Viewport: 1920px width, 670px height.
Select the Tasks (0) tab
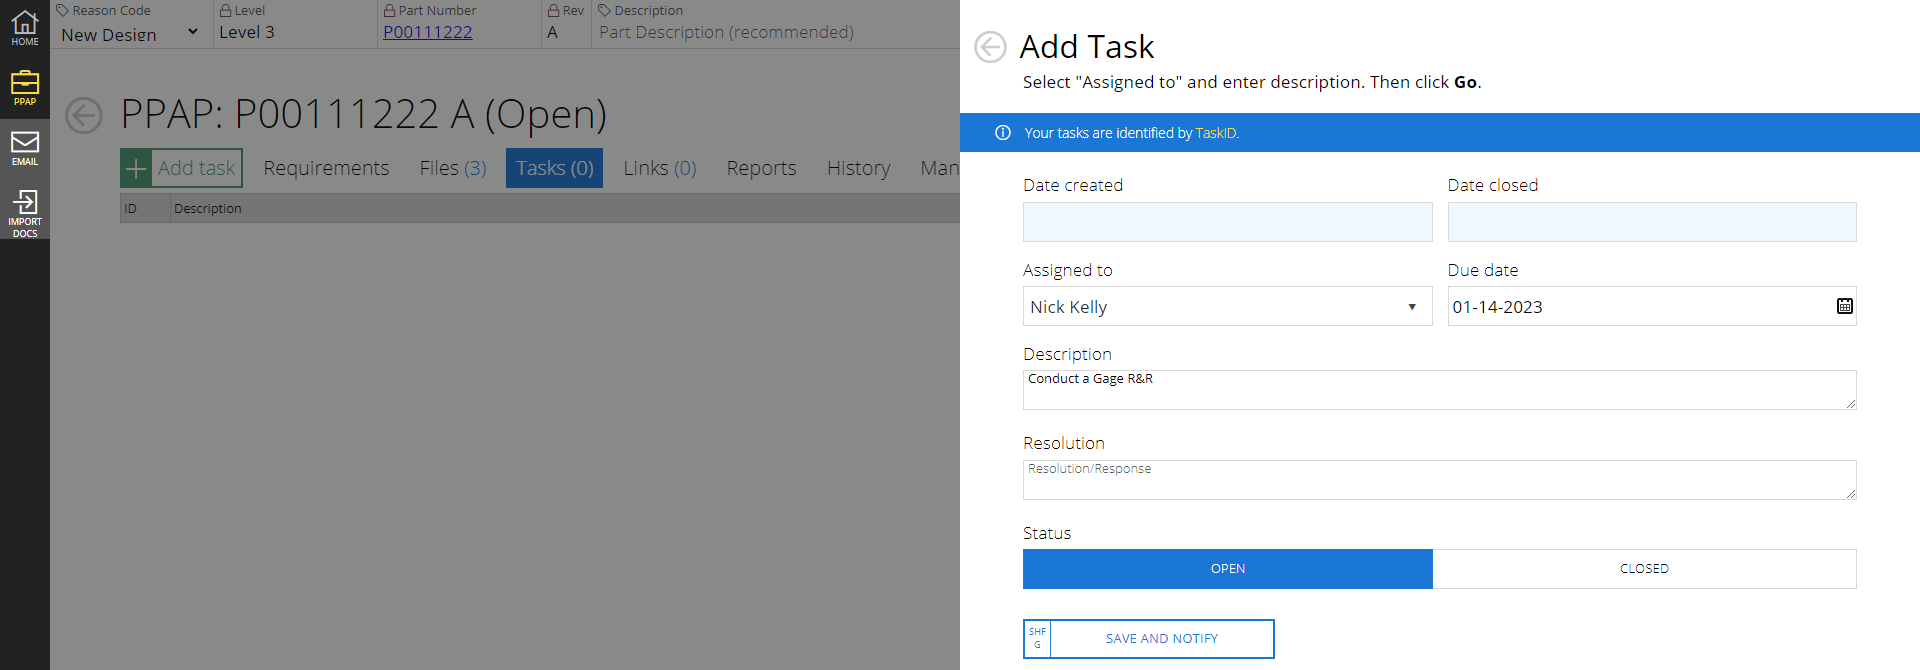[554, 168]
